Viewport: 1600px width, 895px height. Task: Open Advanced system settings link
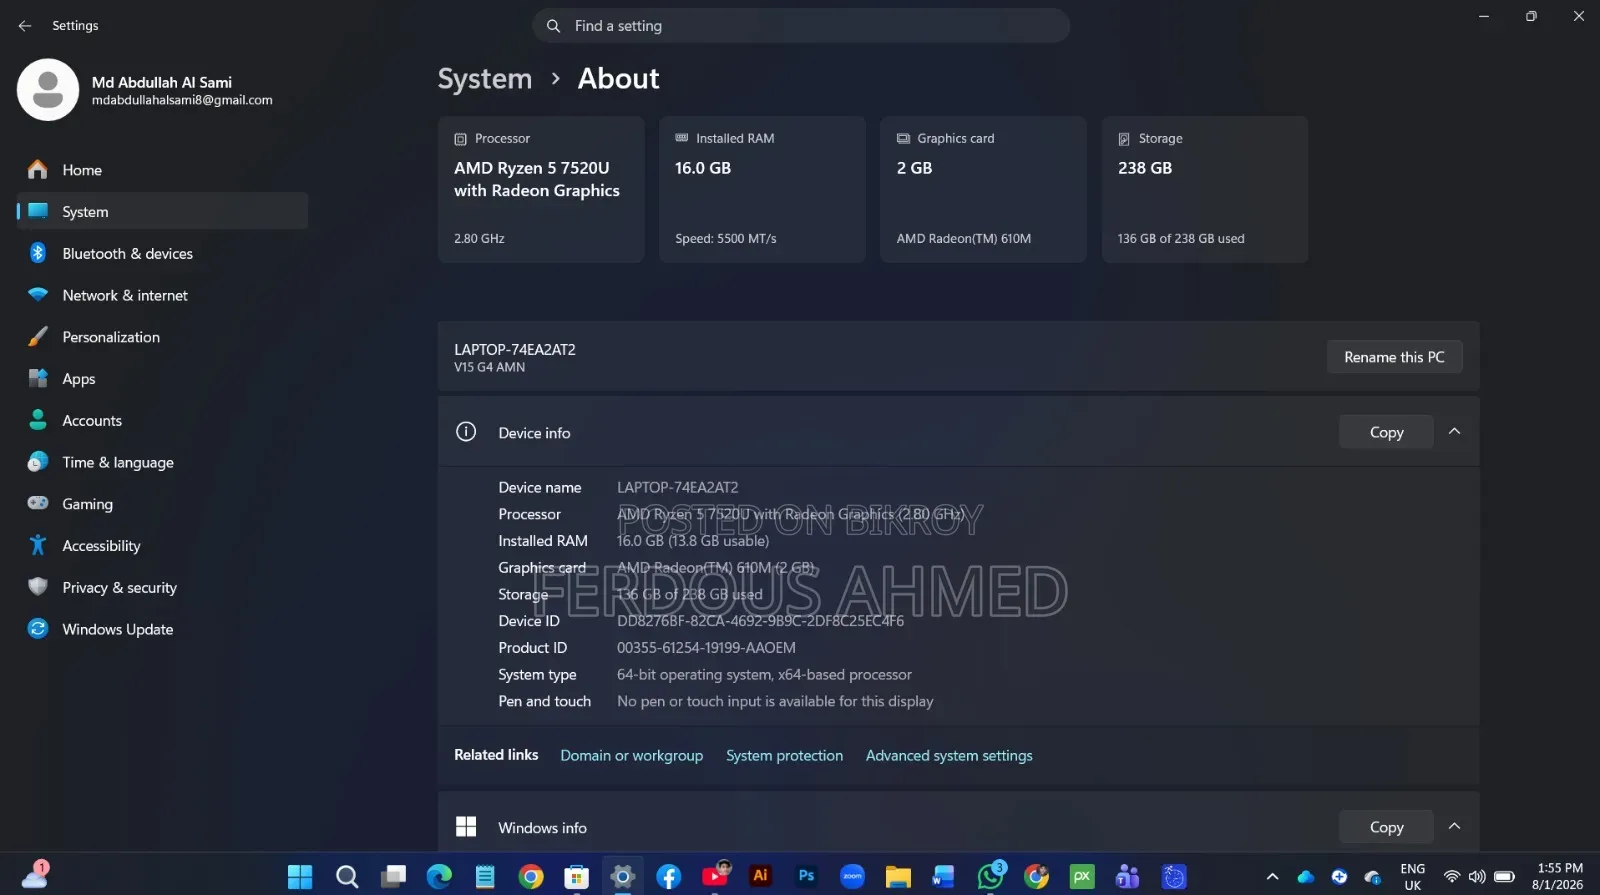tap(949, 756)
